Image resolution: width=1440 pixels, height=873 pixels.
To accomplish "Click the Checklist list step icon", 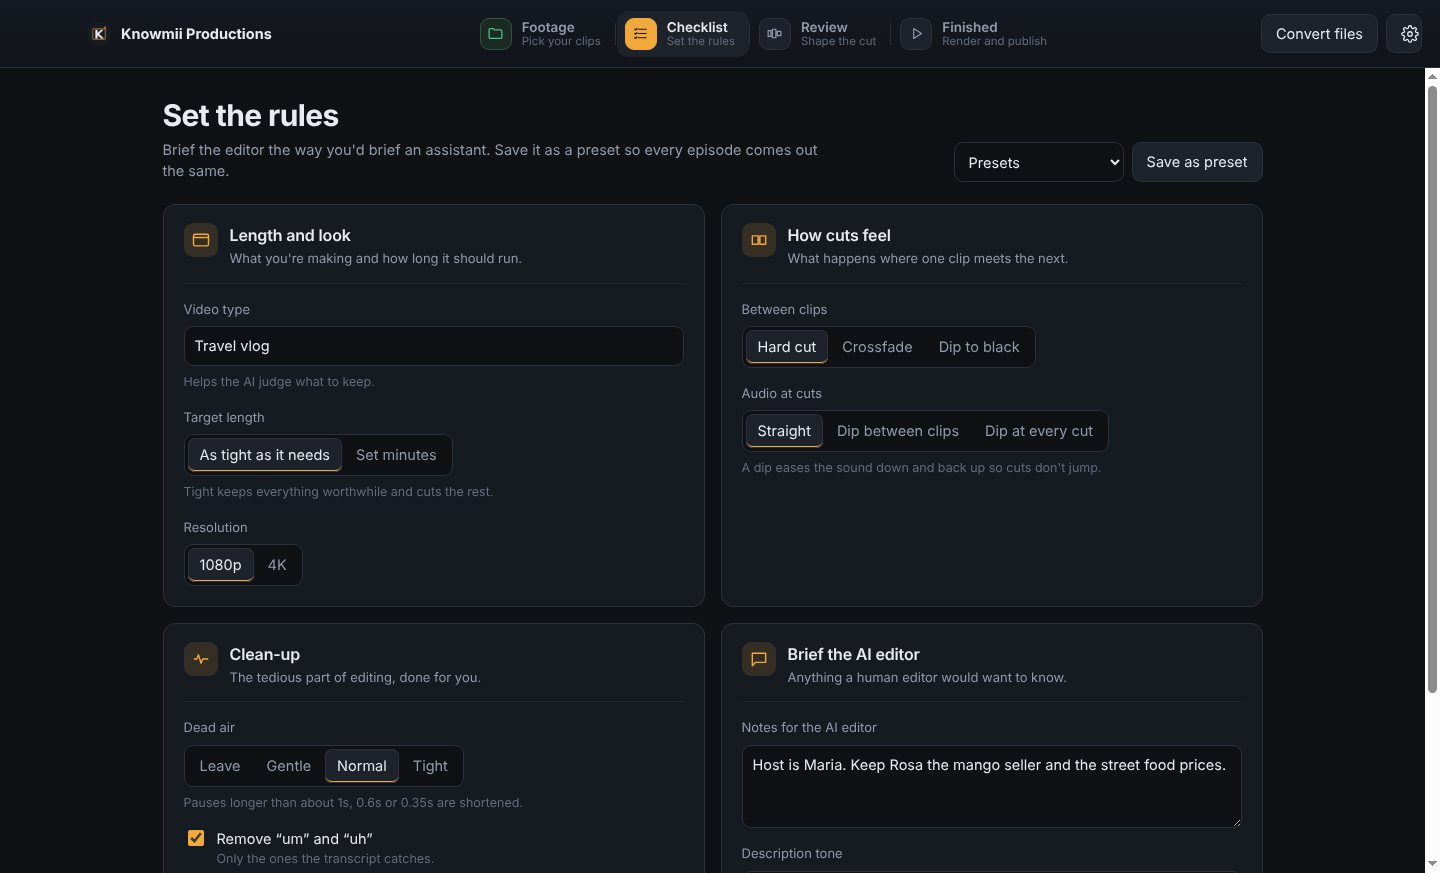I will tap(641, 34).
